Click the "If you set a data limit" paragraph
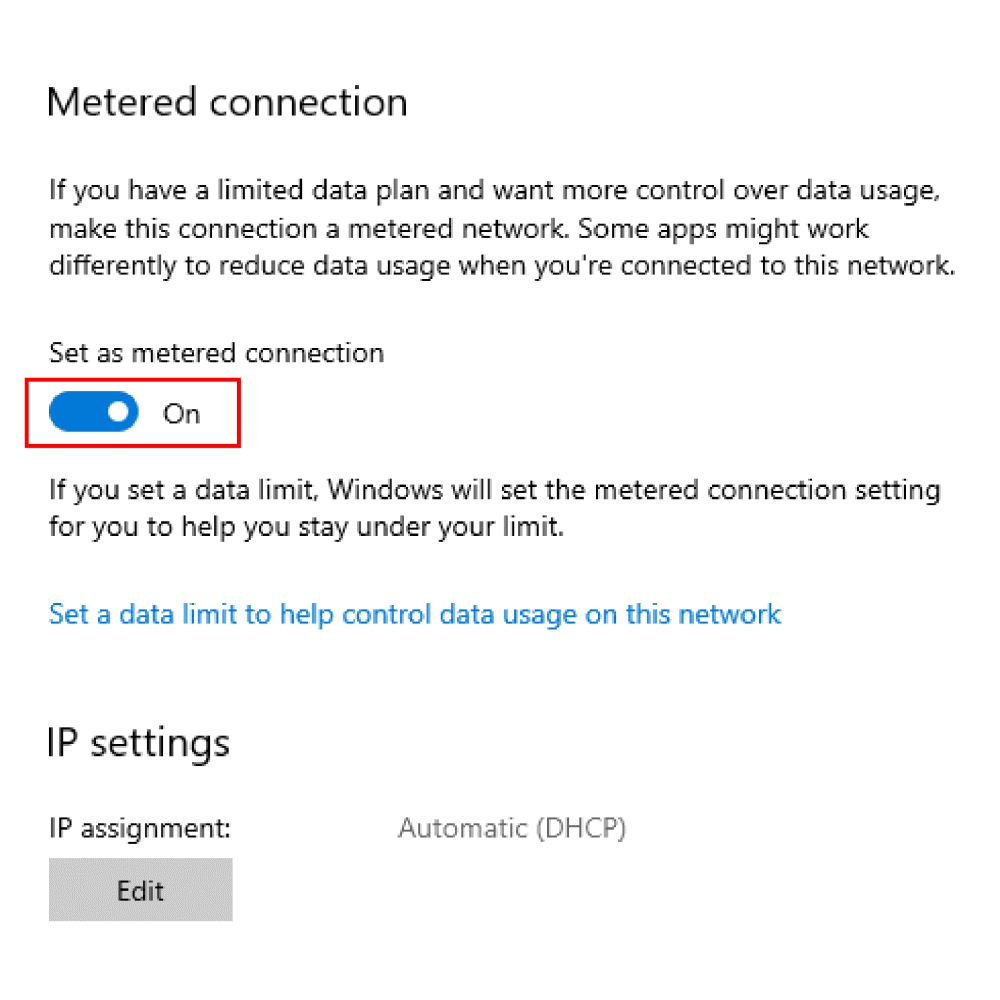This screenshot has width=1000, height=1000. pos(495,508)
